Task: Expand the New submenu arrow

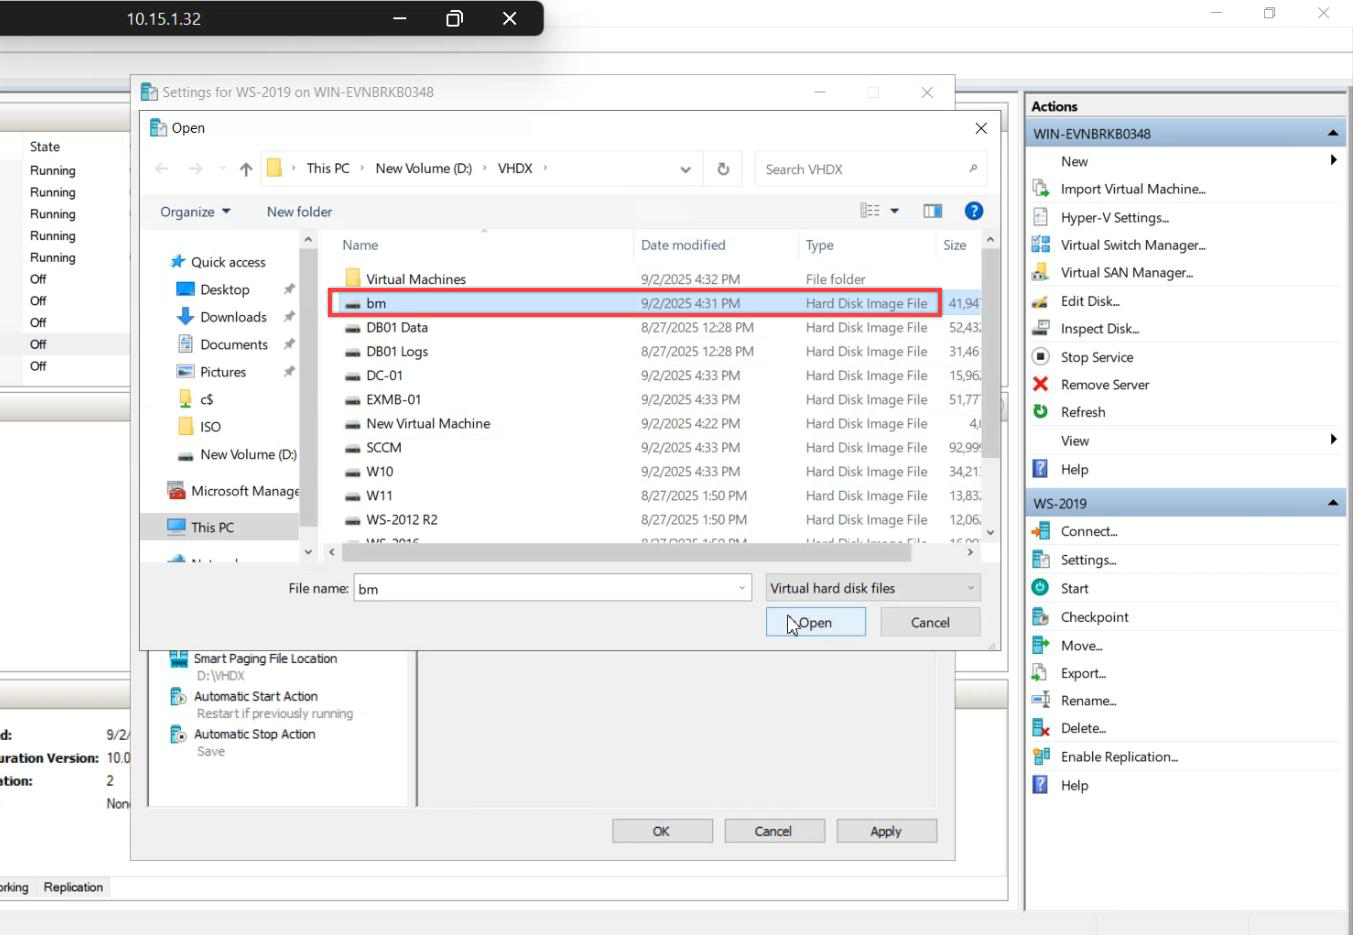Action: pos(1333,160)
